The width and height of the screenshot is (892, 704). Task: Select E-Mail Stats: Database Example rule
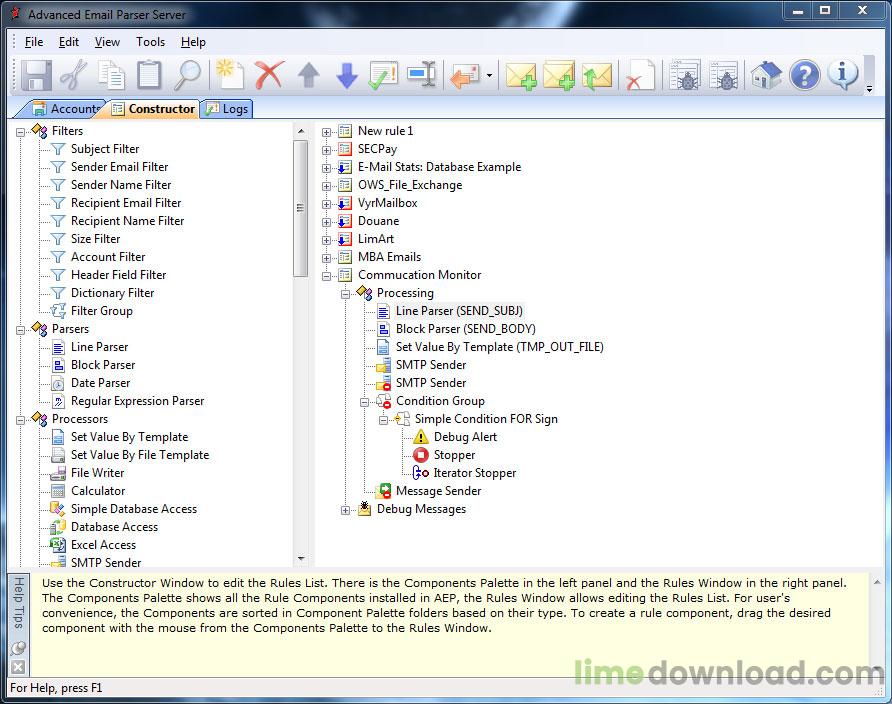point(439,167)
